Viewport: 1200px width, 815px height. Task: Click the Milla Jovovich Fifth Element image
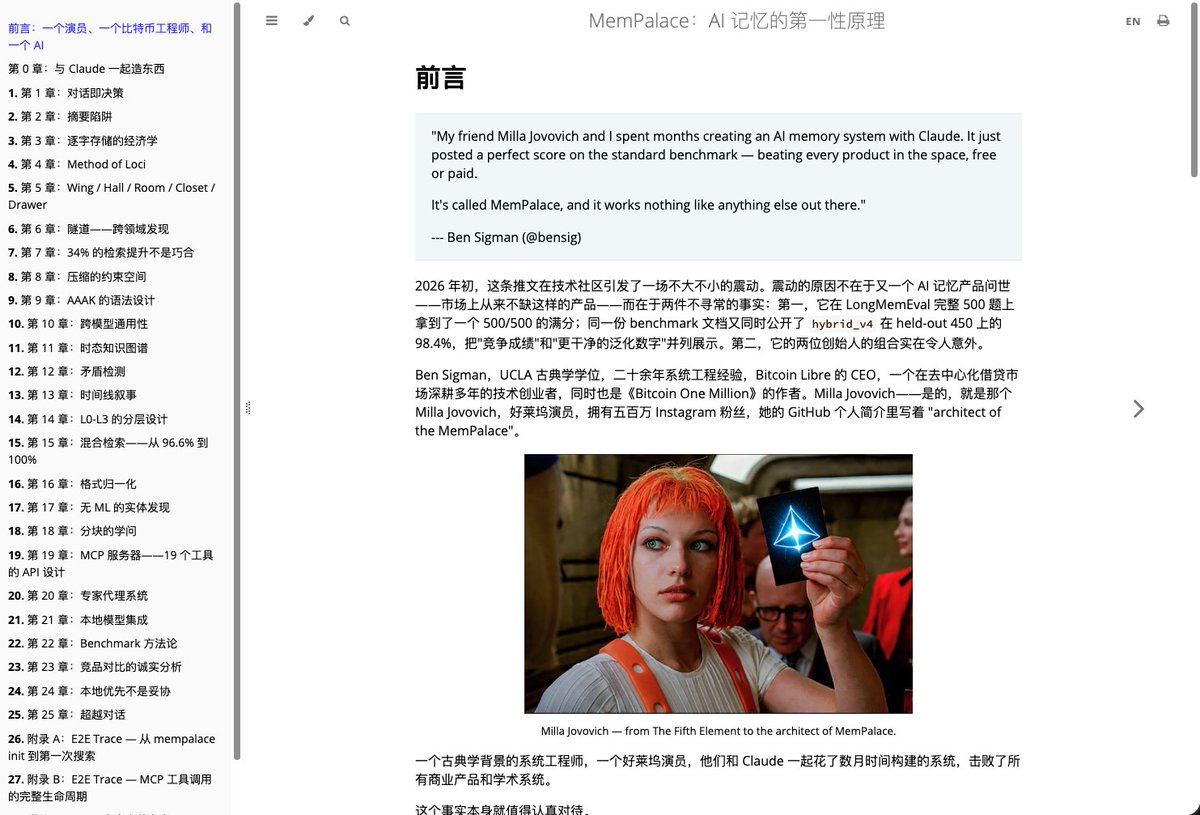(x=718, y=584)
